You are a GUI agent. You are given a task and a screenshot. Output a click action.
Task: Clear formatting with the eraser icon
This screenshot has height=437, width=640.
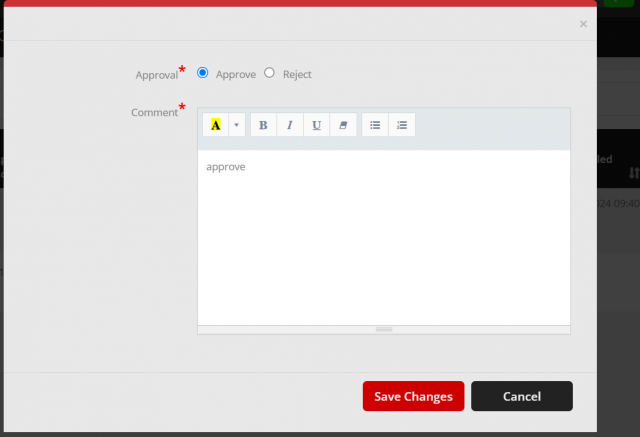[343, 125]
